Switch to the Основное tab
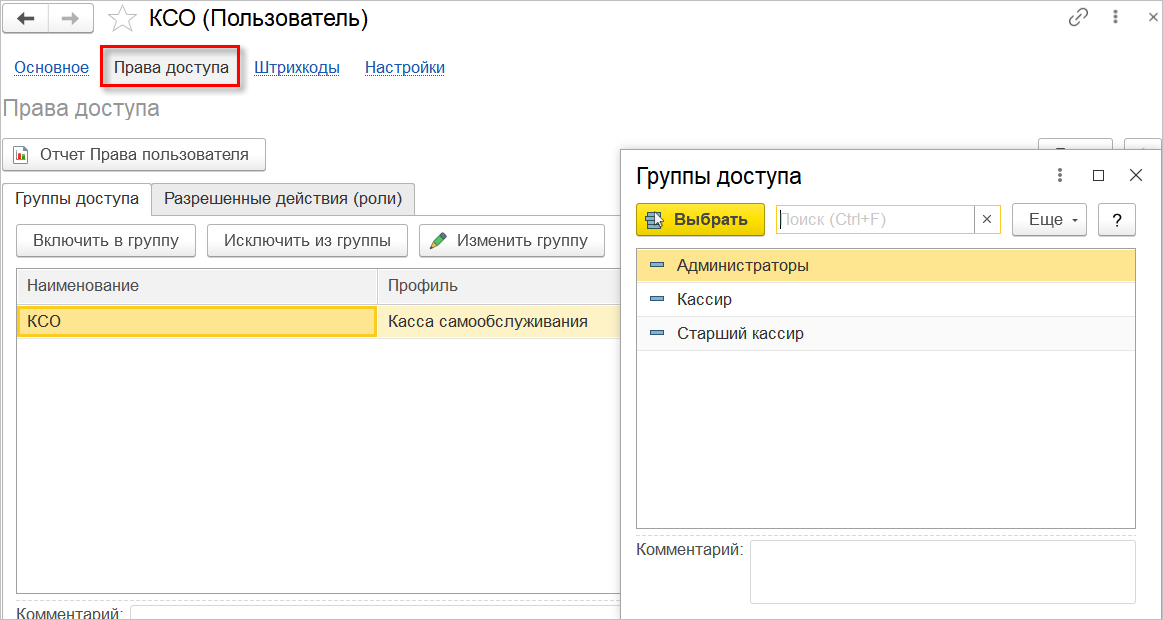1163x620 pixels. point(51,68)
